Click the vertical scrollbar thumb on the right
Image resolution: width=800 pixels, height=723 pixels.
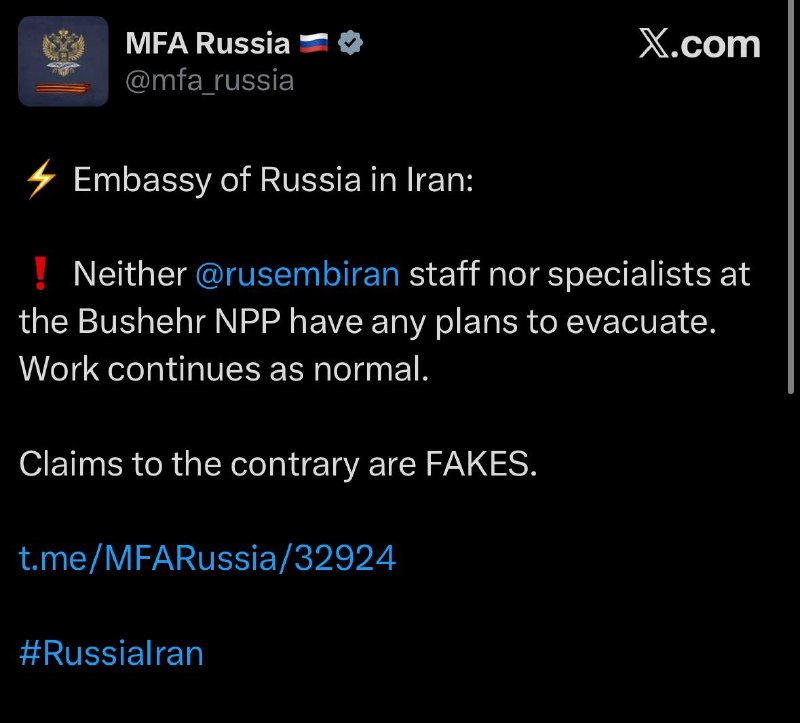click(791, 197)
